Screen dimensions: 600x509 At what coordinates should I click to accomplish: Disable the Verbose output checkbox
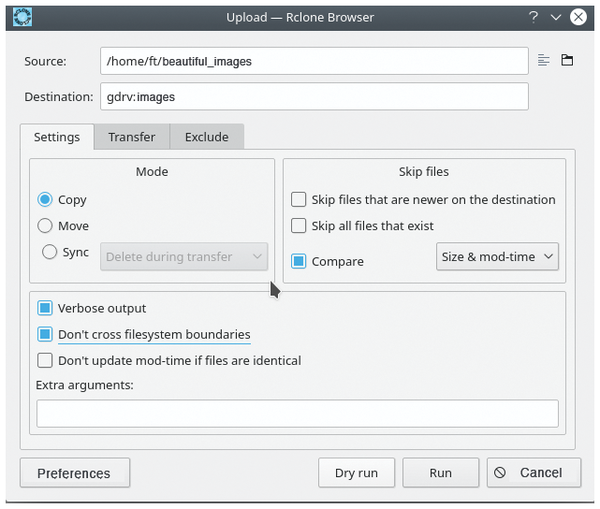tap(45, 309)
